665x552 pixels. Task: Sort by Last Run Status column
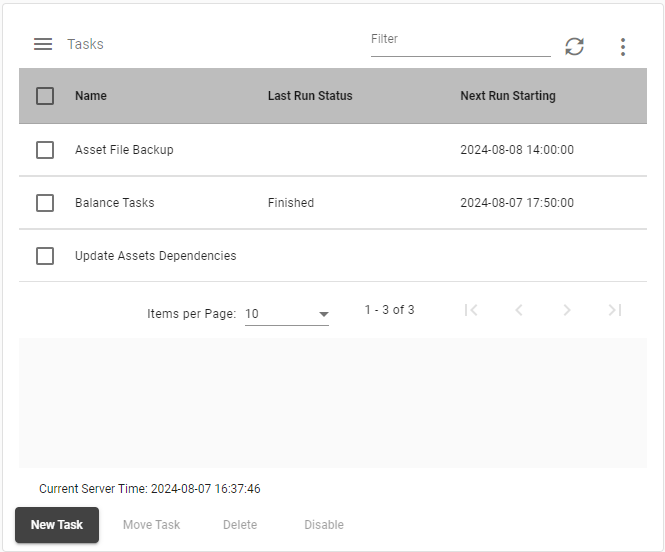310,96
